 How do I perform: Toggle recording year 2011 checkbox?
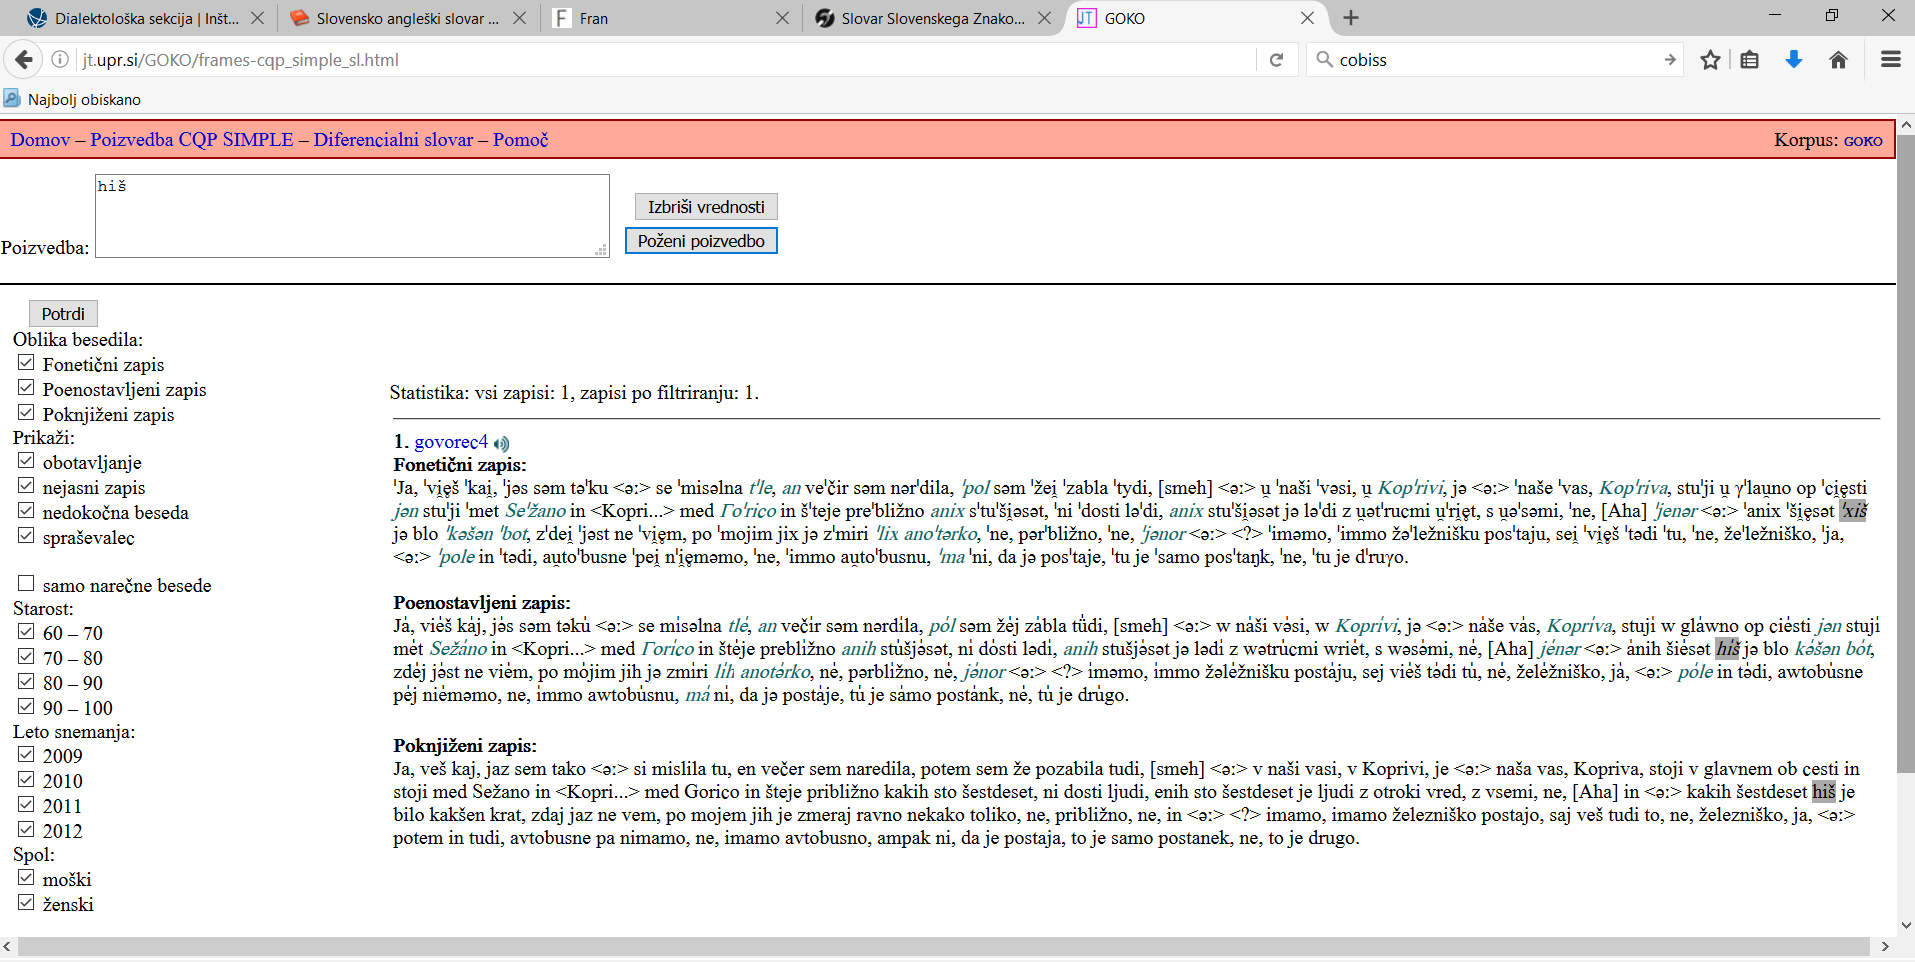26,805
